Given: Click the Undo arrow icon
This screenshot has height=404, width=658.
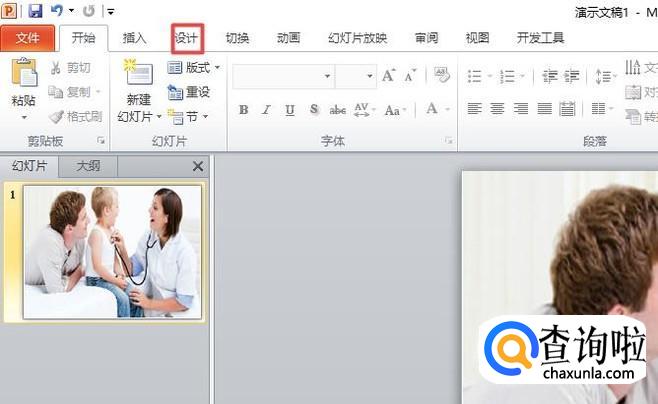Looking at the screenshot, I should coord(56,11).
